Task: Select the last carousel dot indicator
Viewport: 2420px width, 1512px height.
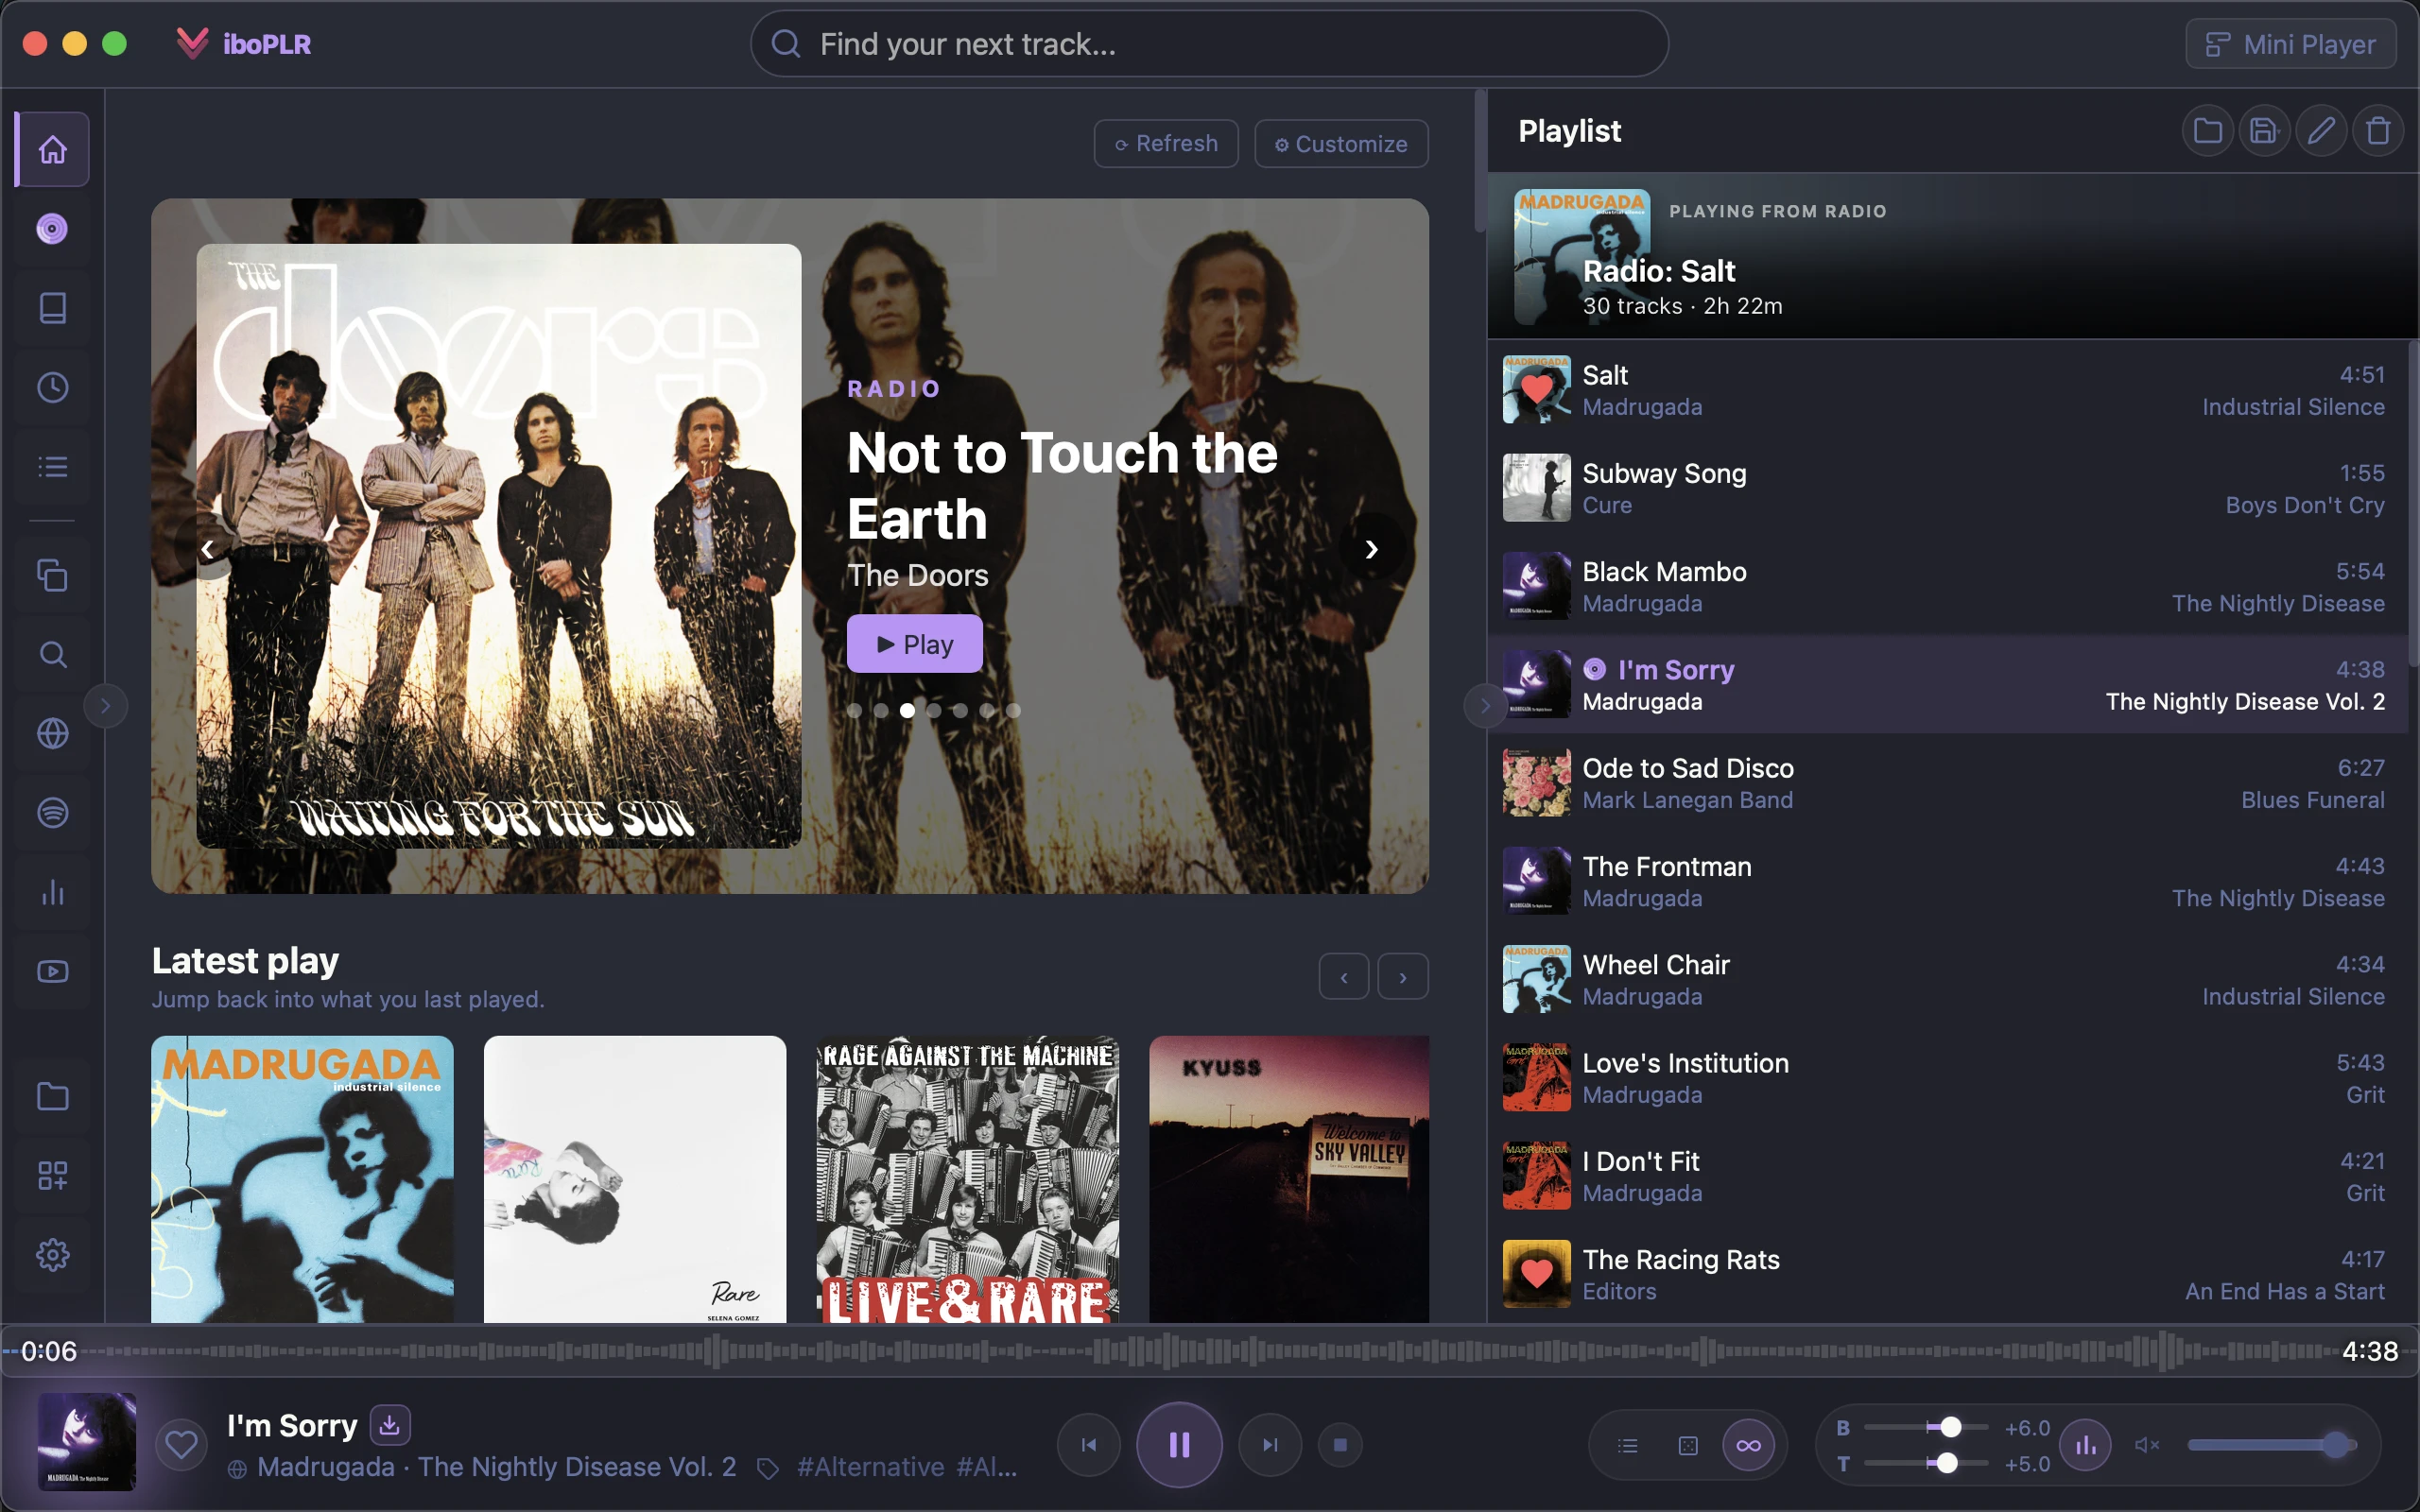Action: pos(1013,710)
